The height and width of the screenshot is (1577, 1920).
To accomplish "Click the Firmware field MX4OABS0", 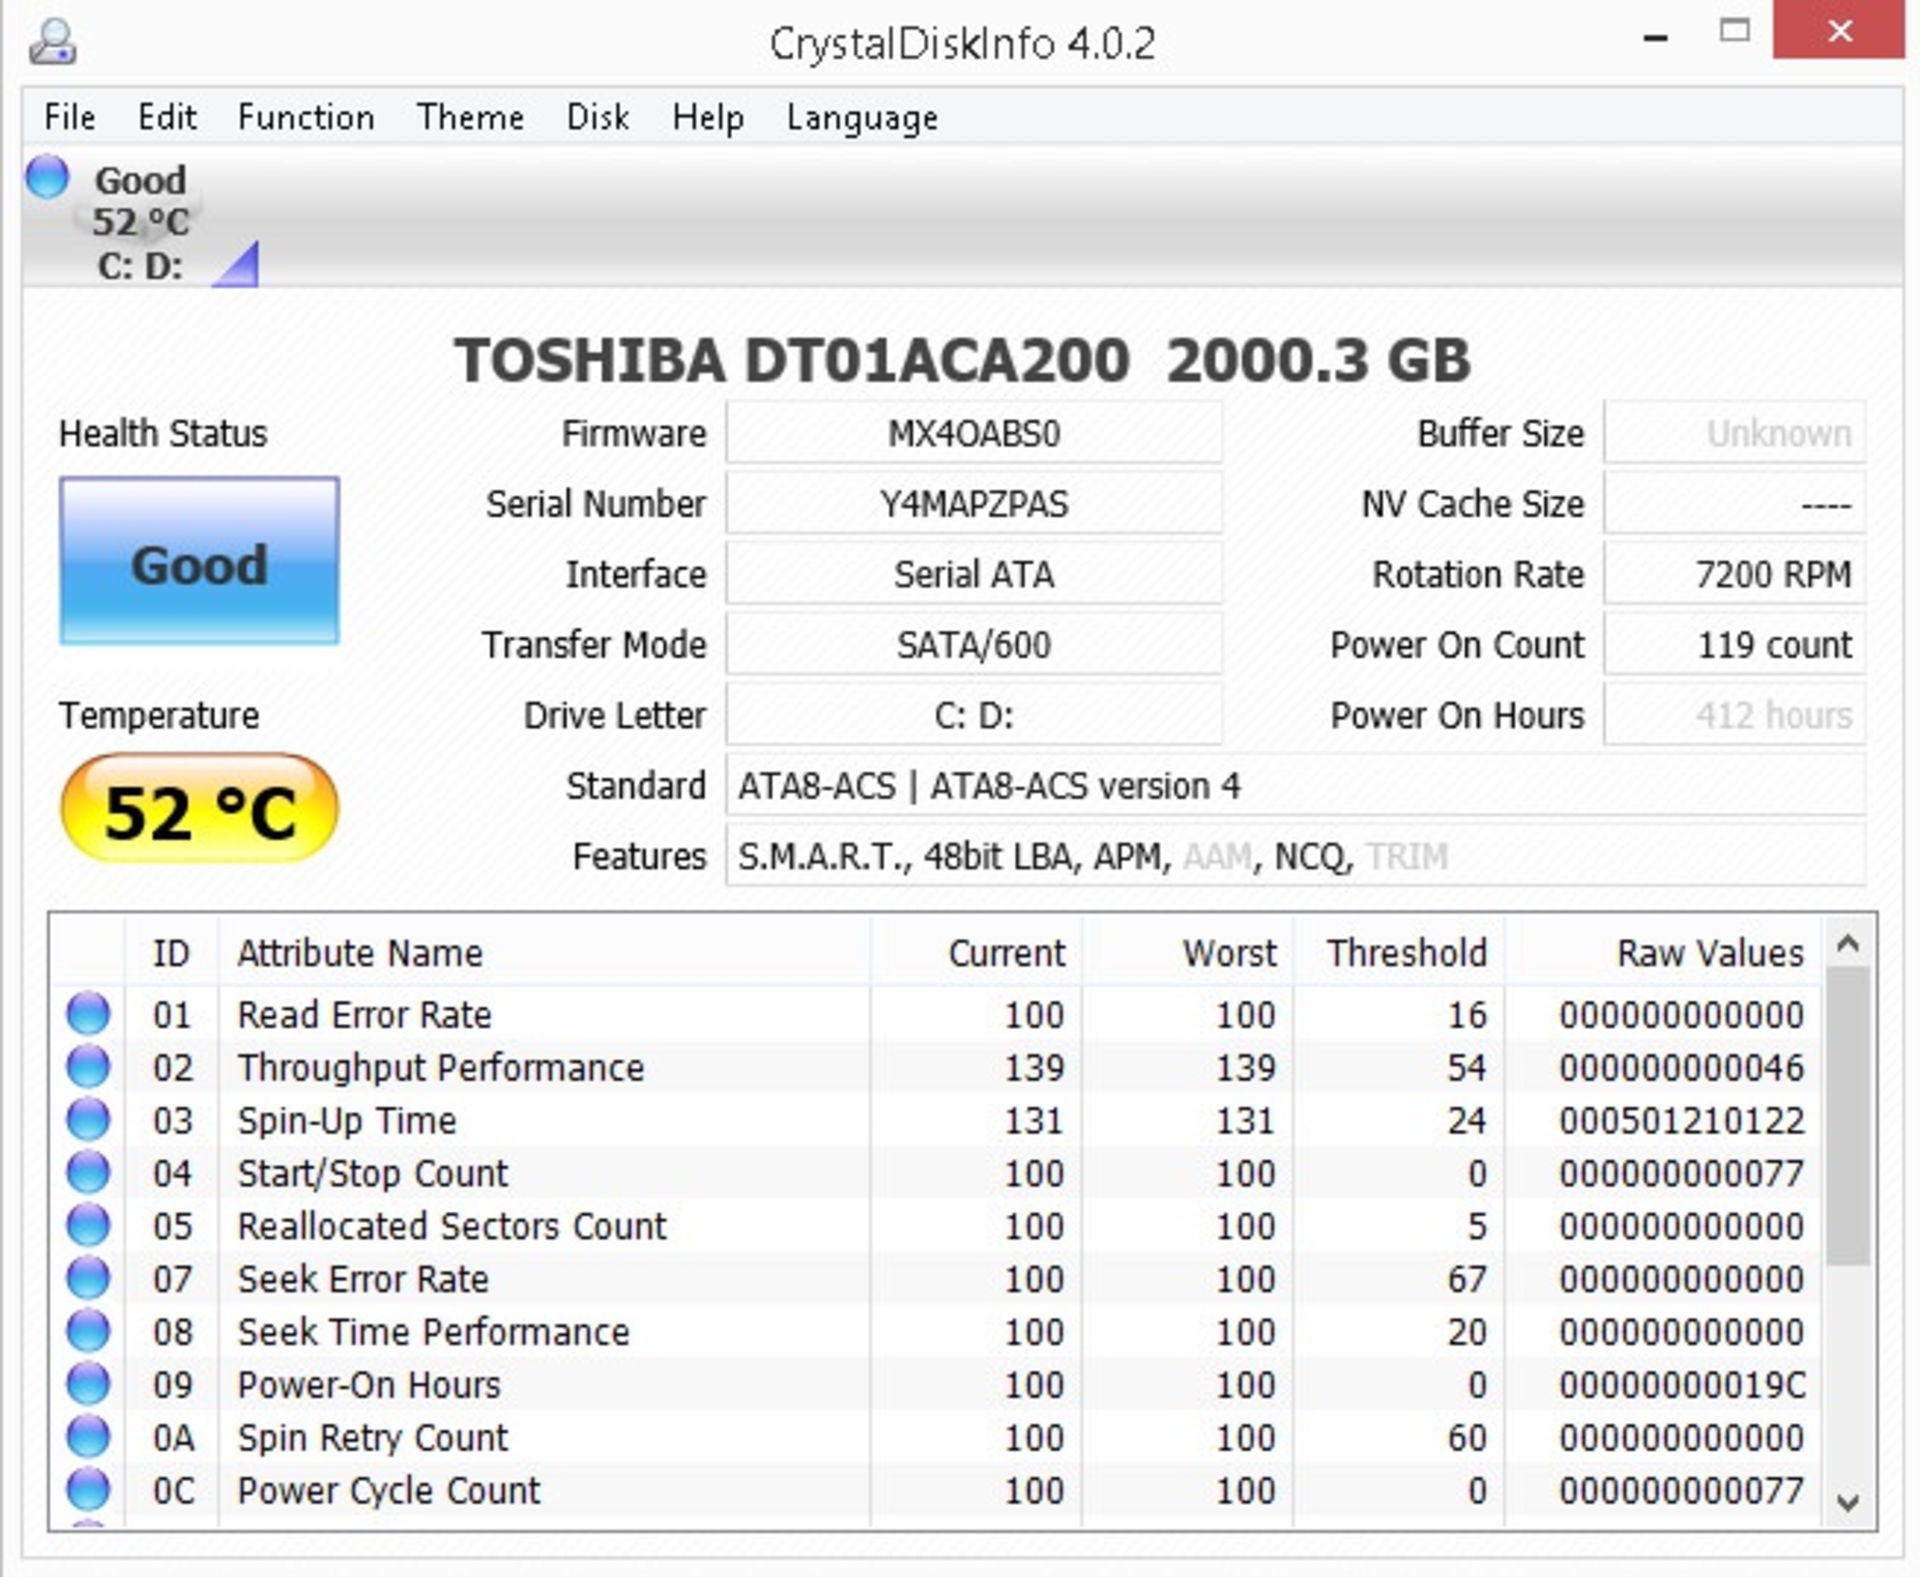I will 974,433.
